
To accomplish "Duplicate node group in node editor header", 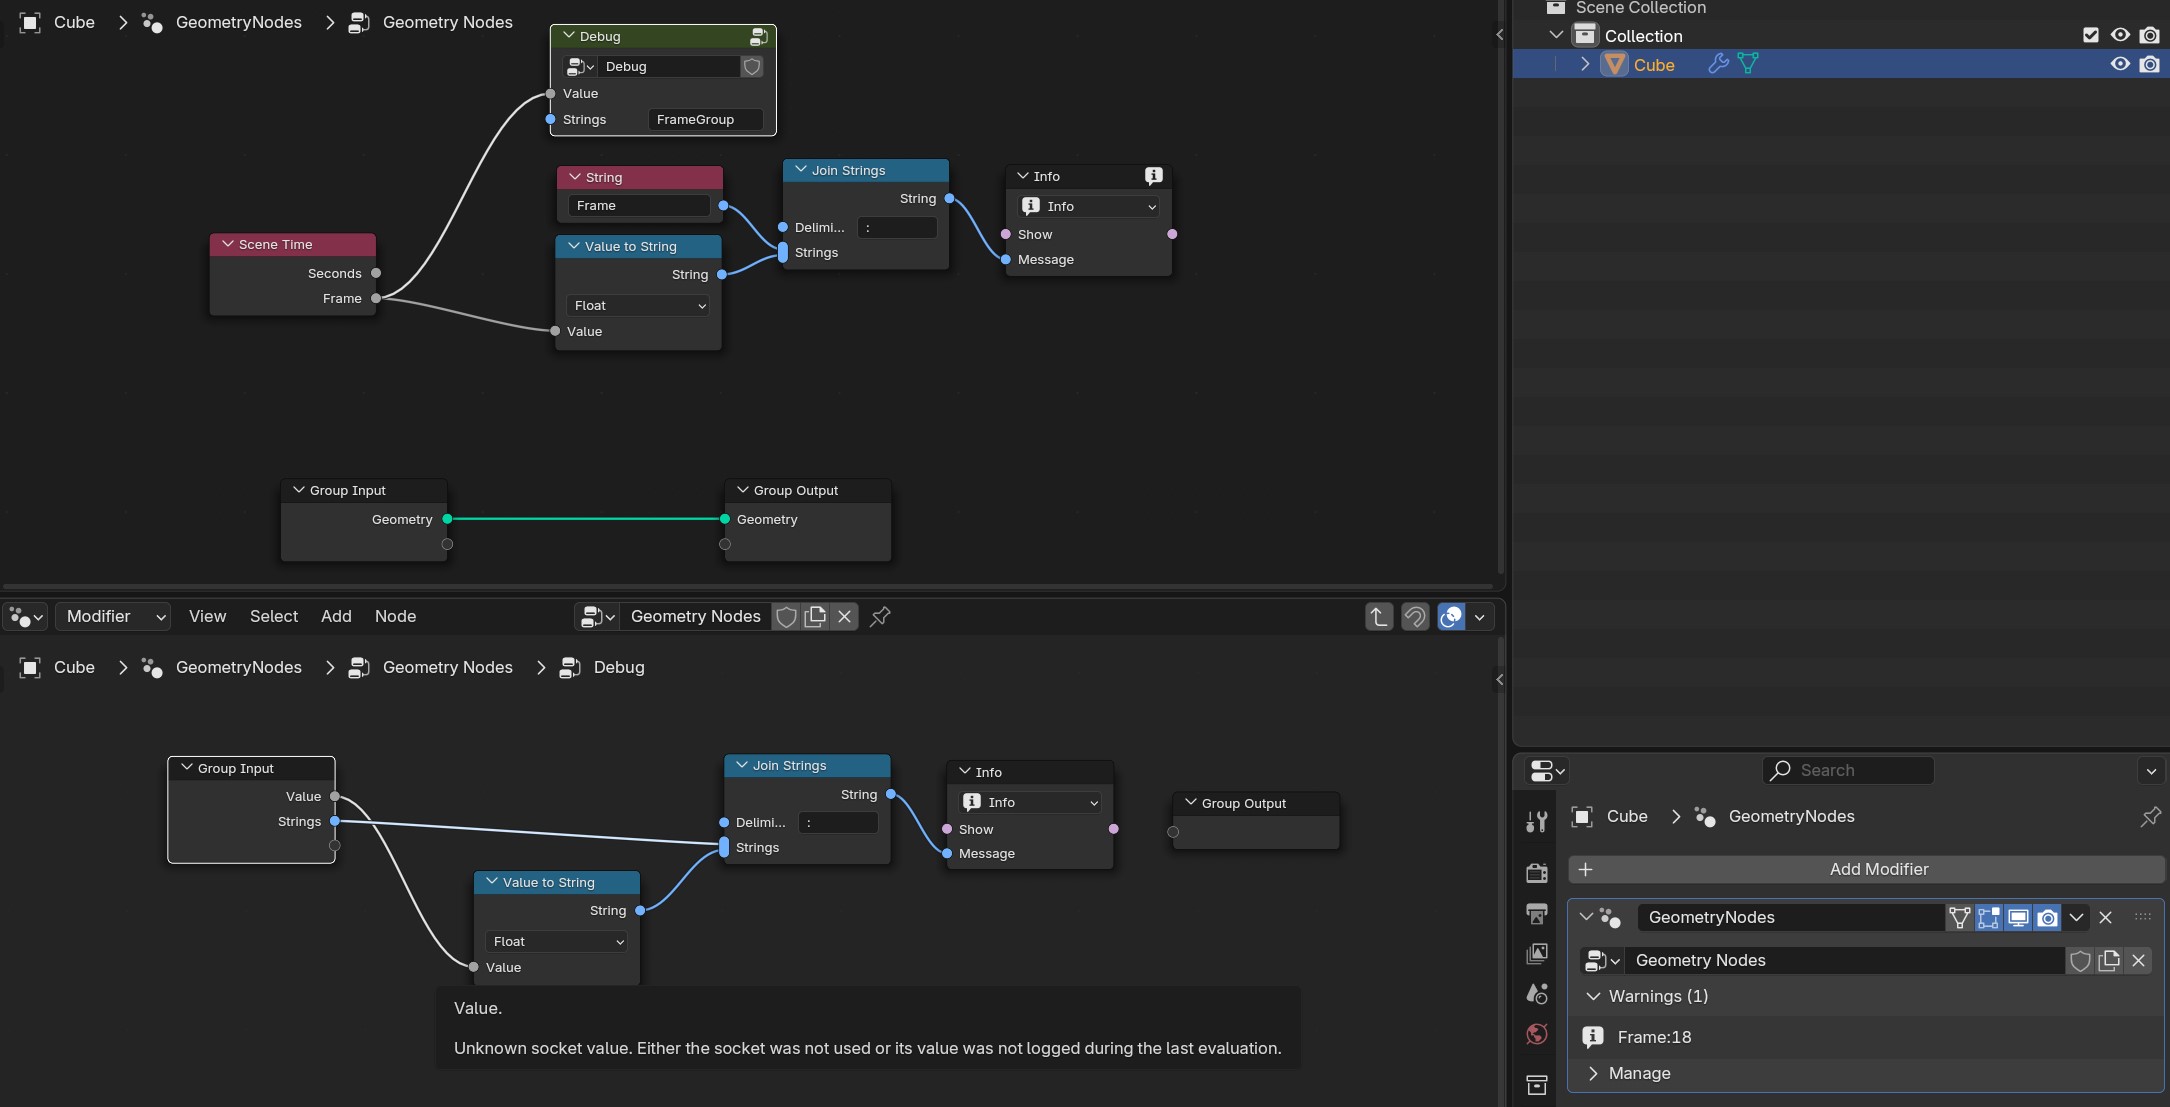I will (815, 616).
